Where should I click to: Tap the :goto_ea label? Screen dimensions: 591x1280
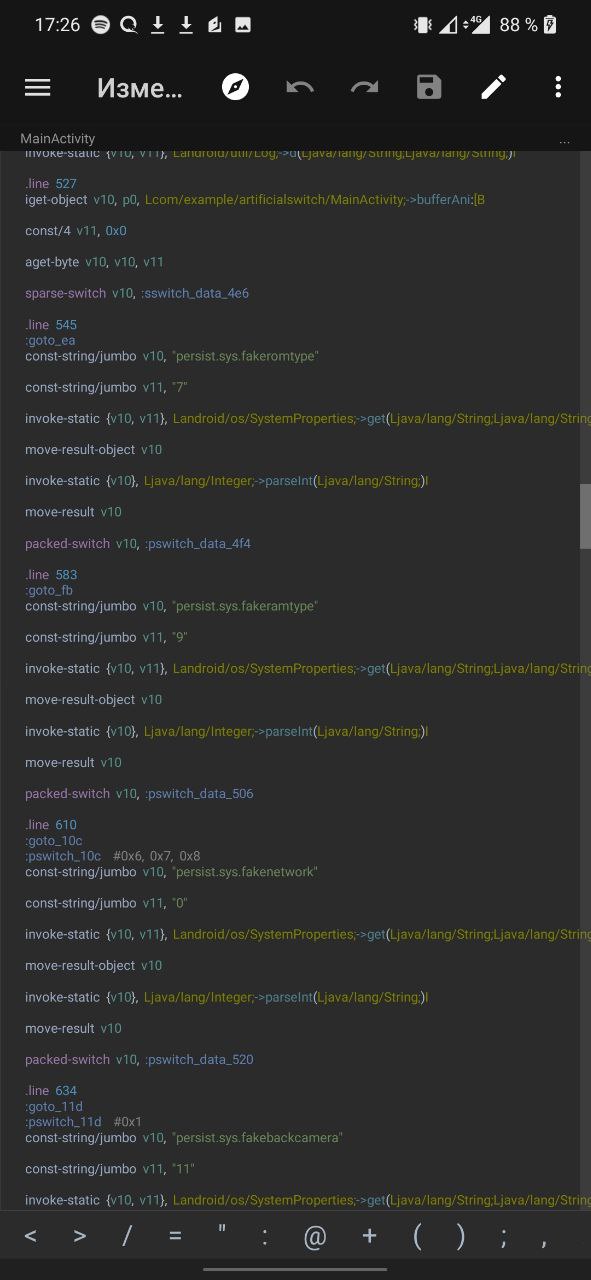point(50,341)
